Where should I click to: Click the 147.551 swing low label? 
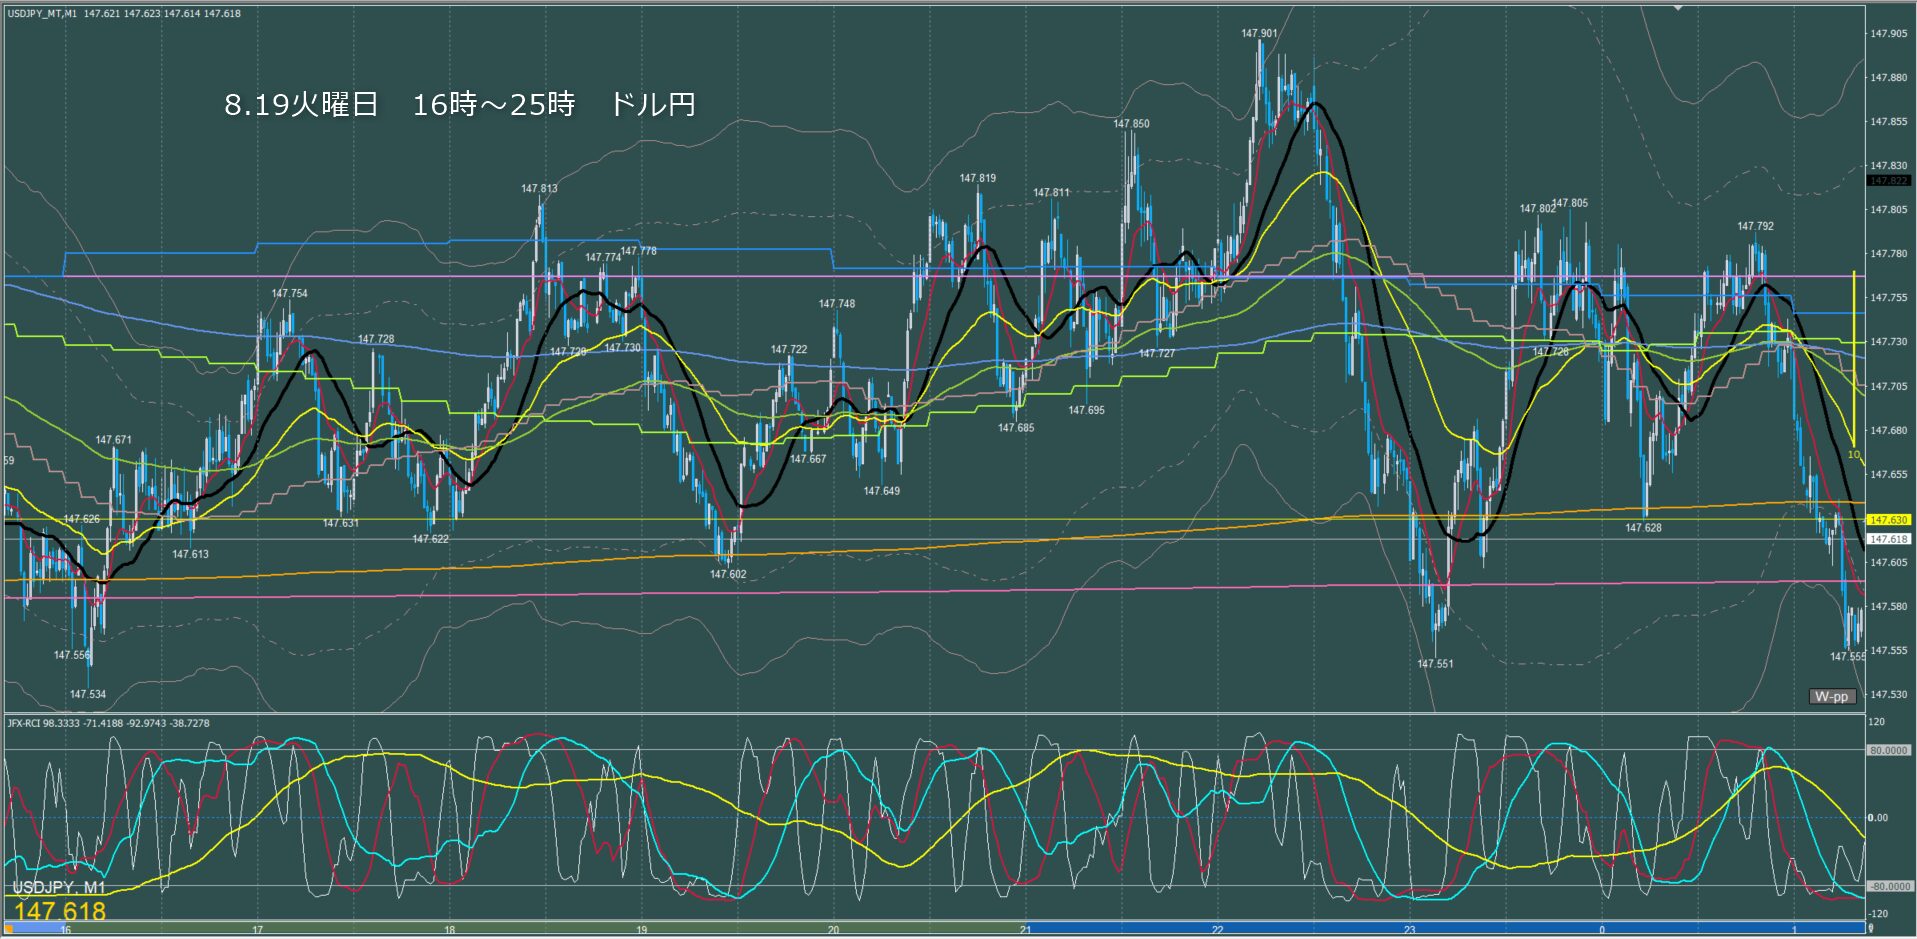pos(1435,663)
